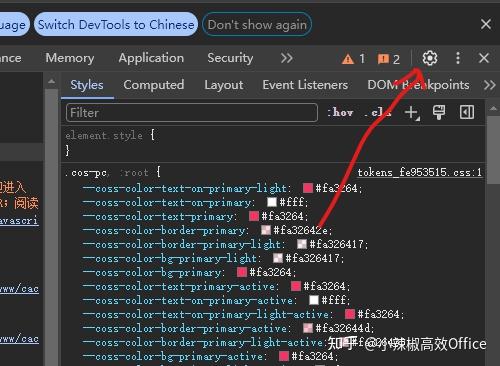The height and width of the screenshot is (366, 500).
Task: Toggle the rendering emulations paintbrush icon
Action: click(439, 113)
